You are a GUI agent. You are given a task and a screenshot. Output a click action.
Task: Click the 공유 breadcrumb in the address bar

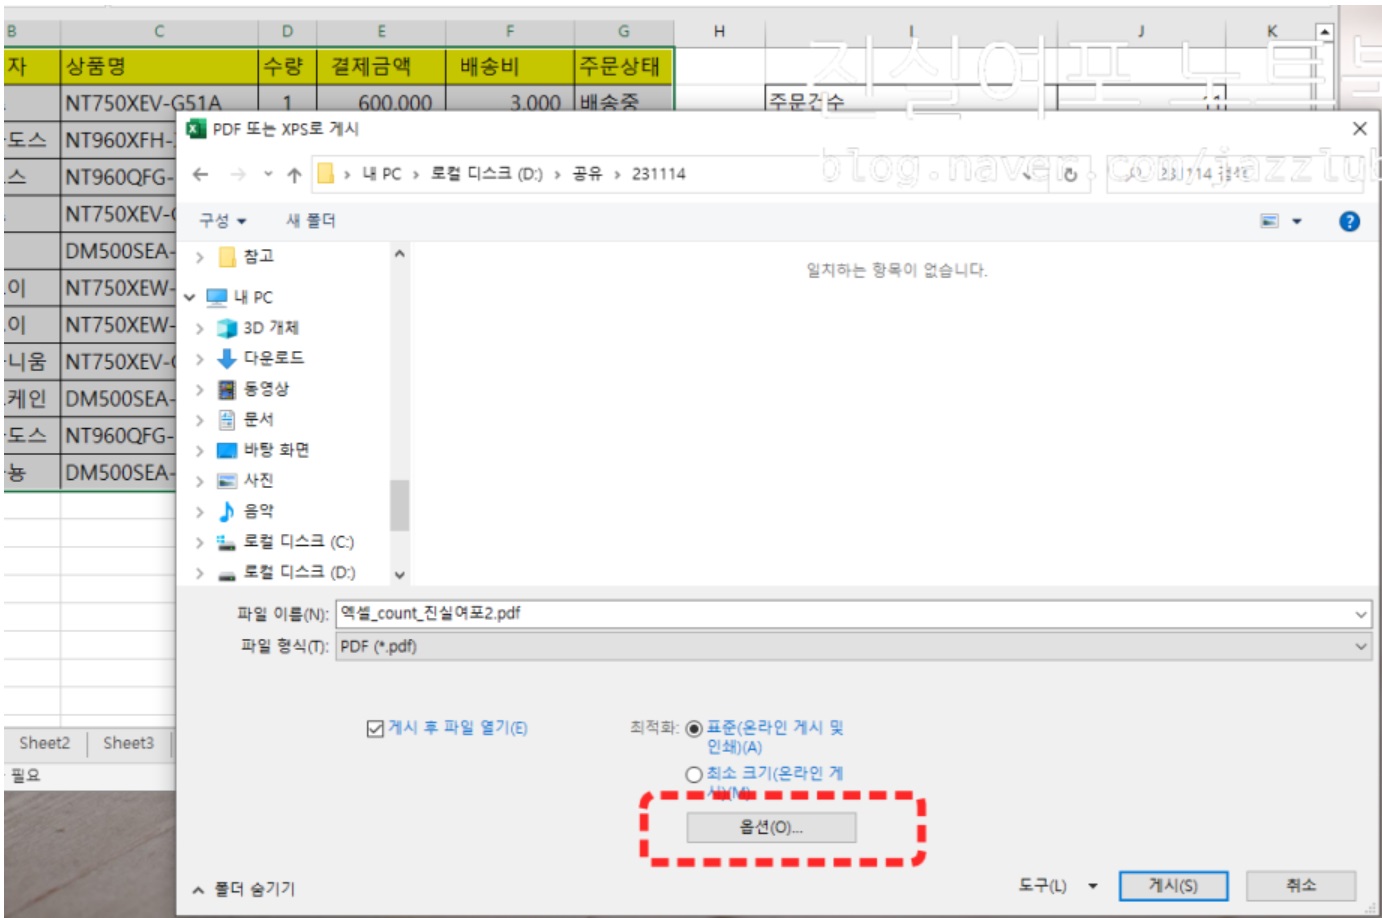point(587,174)
